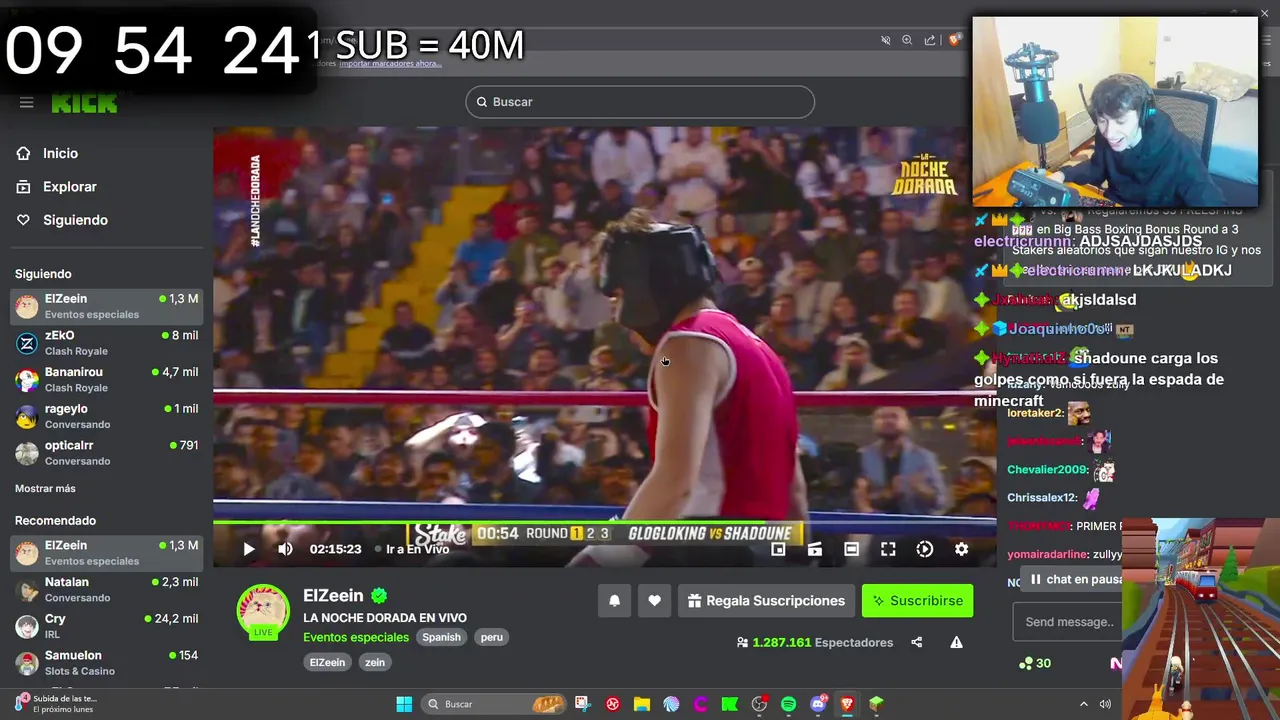The image size is (1280, 720).
Task: Click the username Chrissalex12 in chat
Action: (1042, 497)
